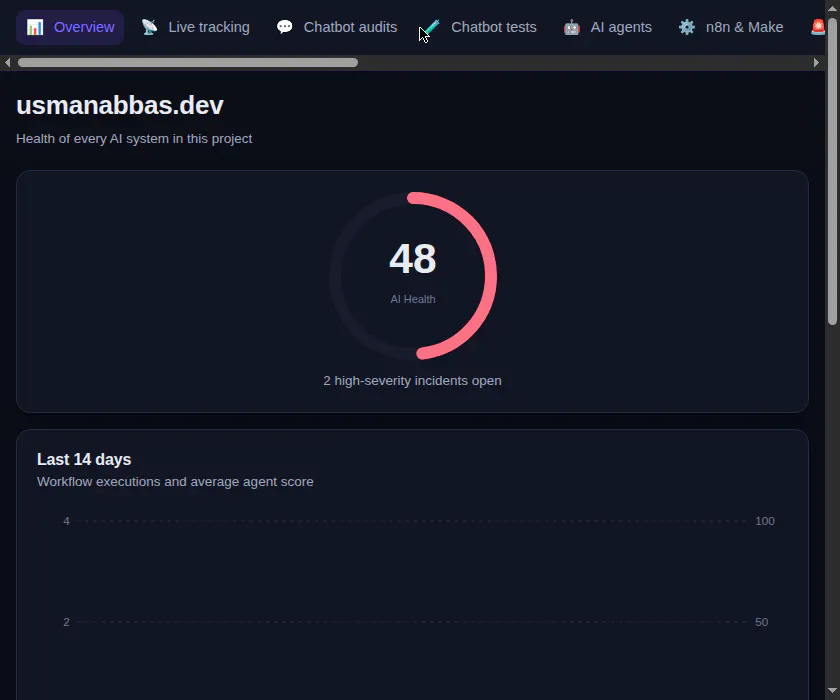Open the Live tracking tab

(196, 27)
